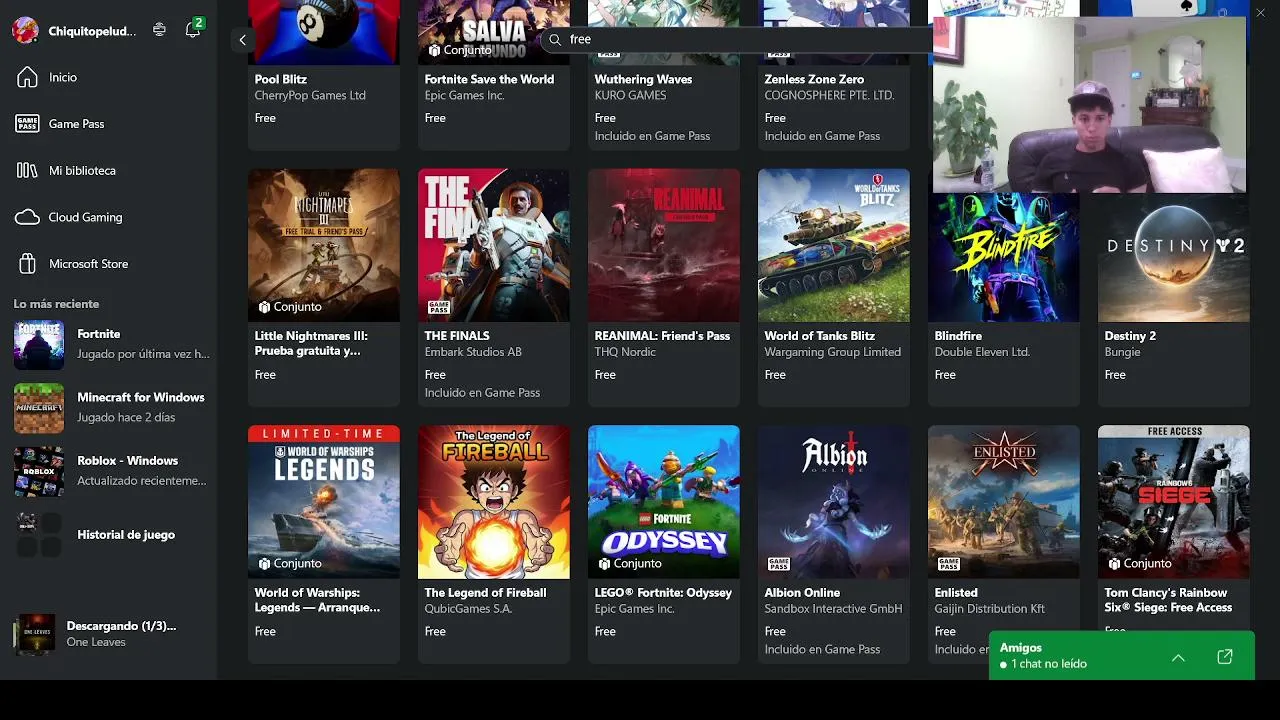Click the Game Pass badge icon in sidebar

click(x=27, y=124)
